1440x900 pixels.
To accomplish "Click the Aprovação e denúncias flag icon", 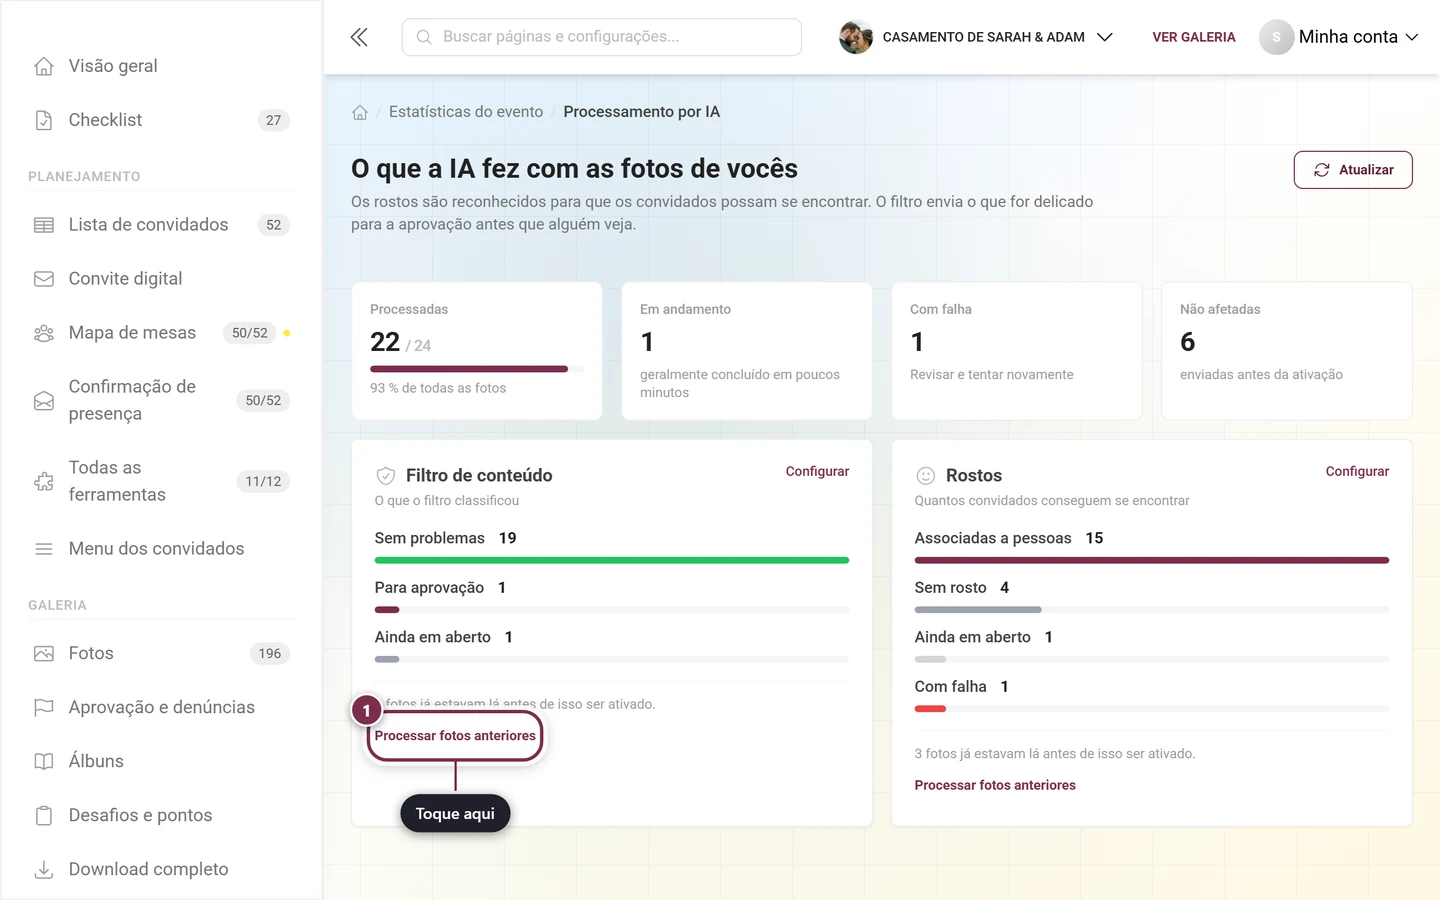I will (x=44, y=707).
